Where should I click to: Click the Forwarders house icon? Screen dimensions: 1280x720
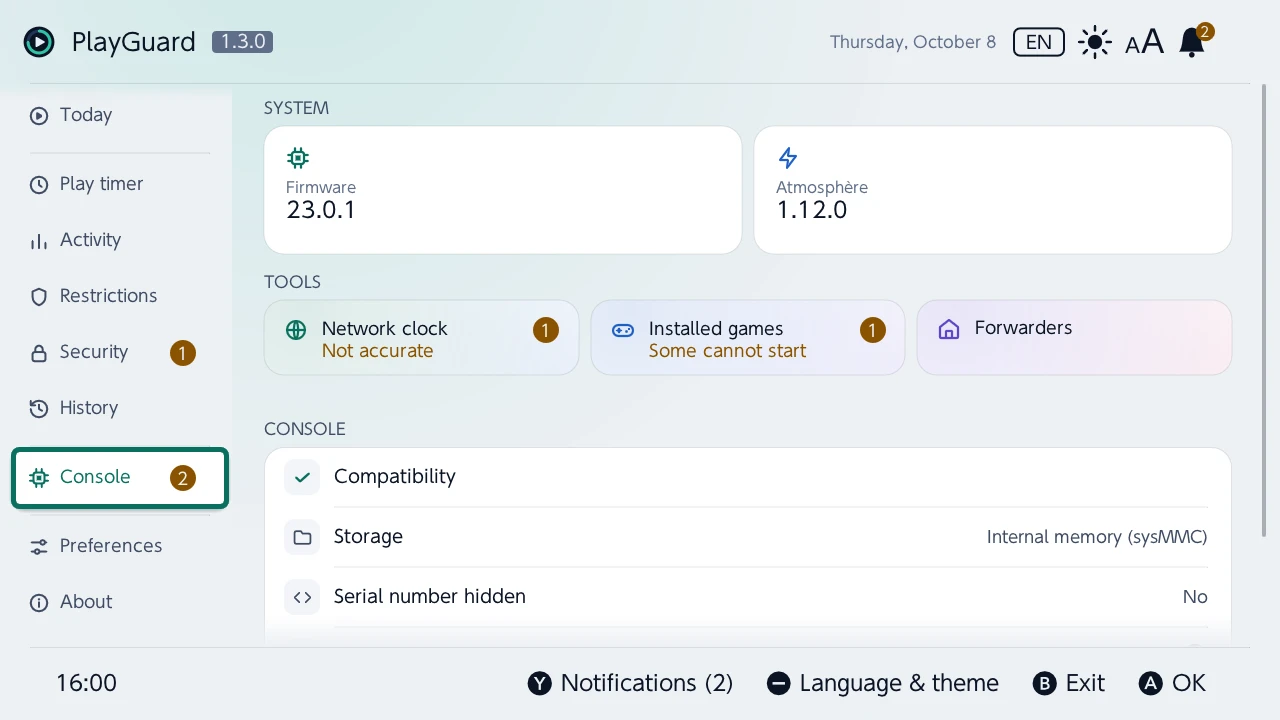(x=949, y=330)
